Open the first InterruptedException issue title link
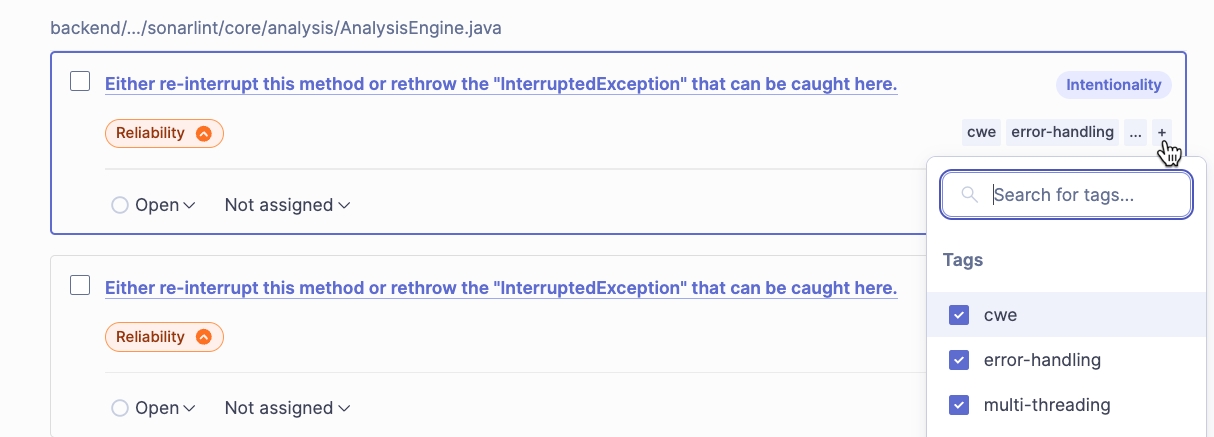This screenshot has height=437, width=1214. [x=501, y=84]
